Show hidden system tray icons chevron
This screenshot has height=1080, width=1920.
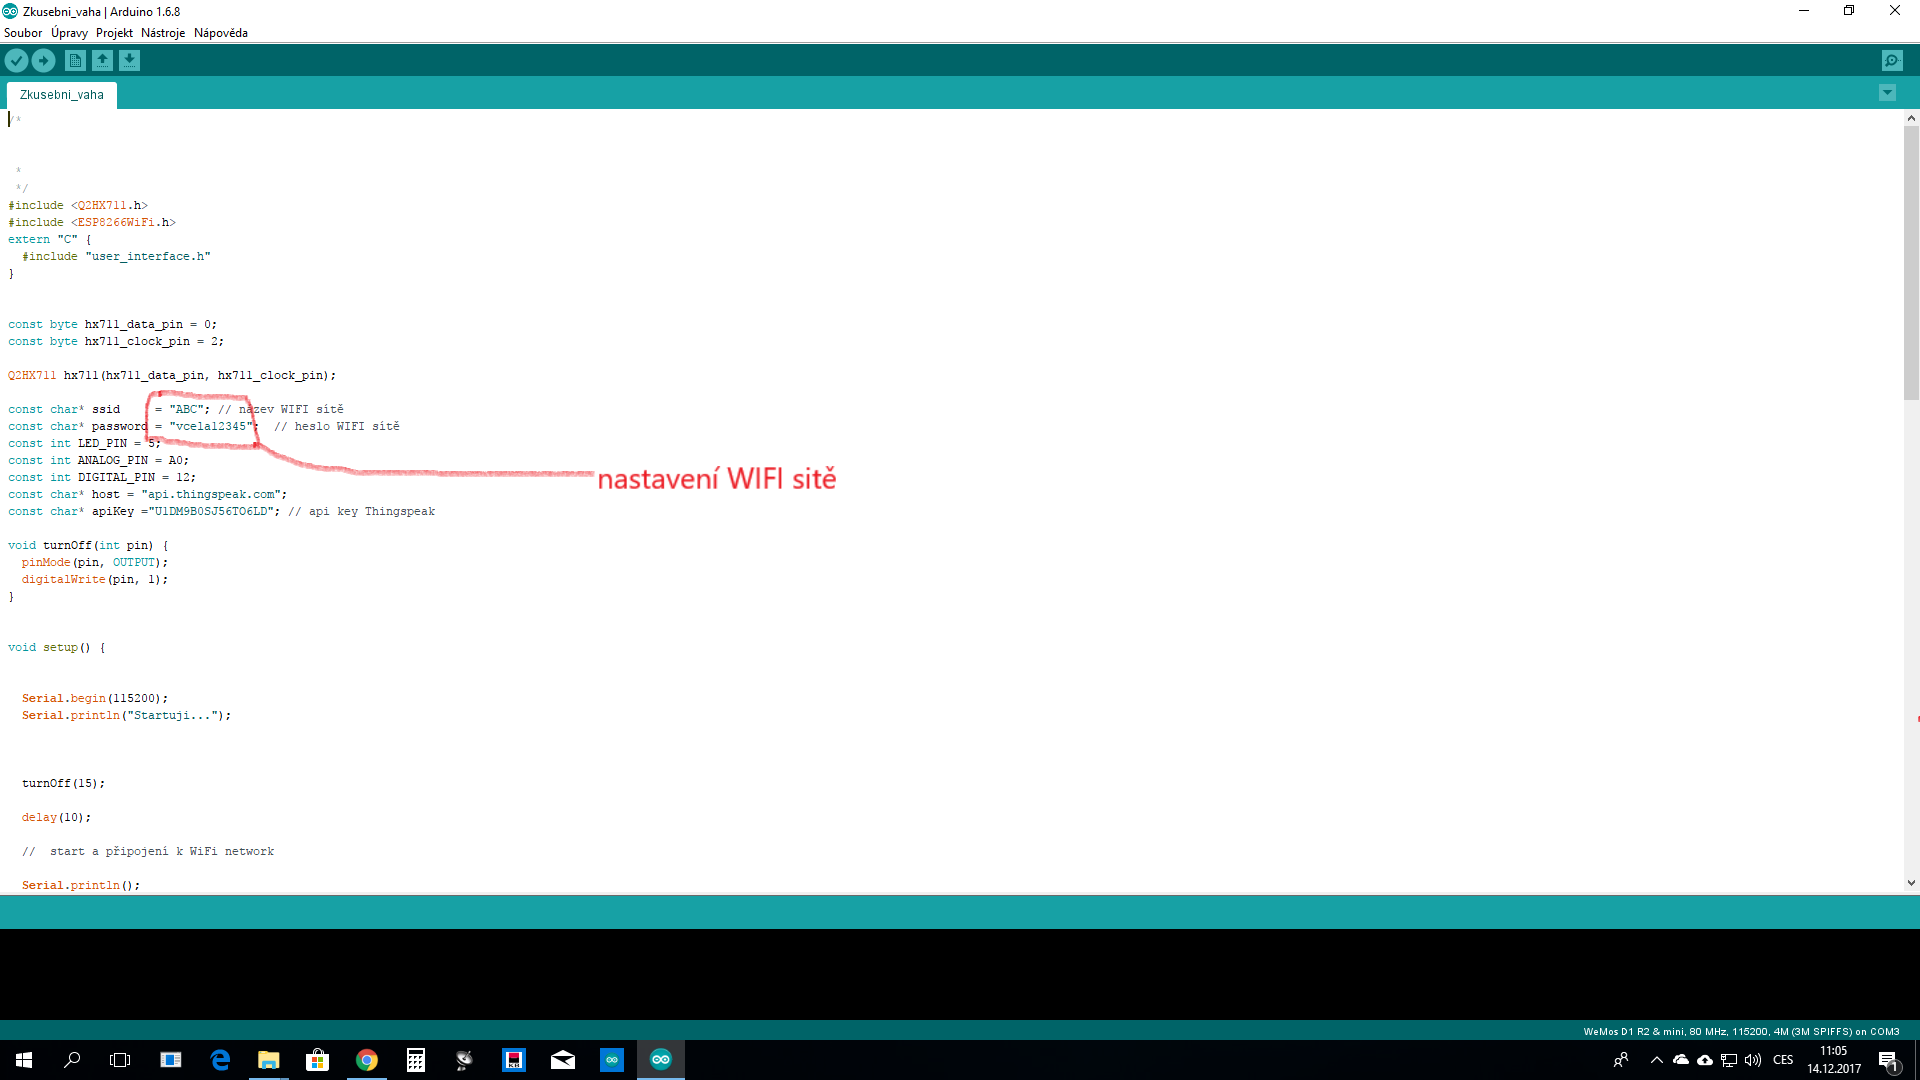pos(1656,1060)
